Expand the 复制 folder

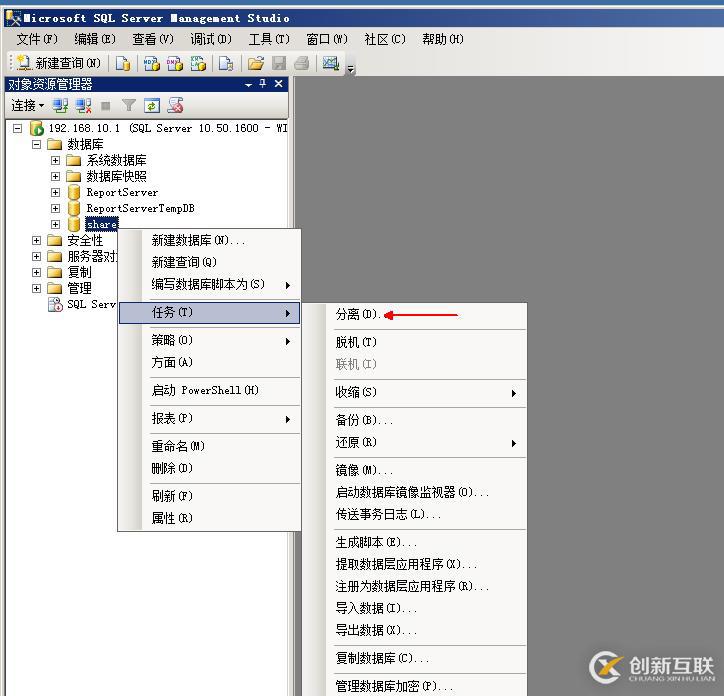pos(36,272)
